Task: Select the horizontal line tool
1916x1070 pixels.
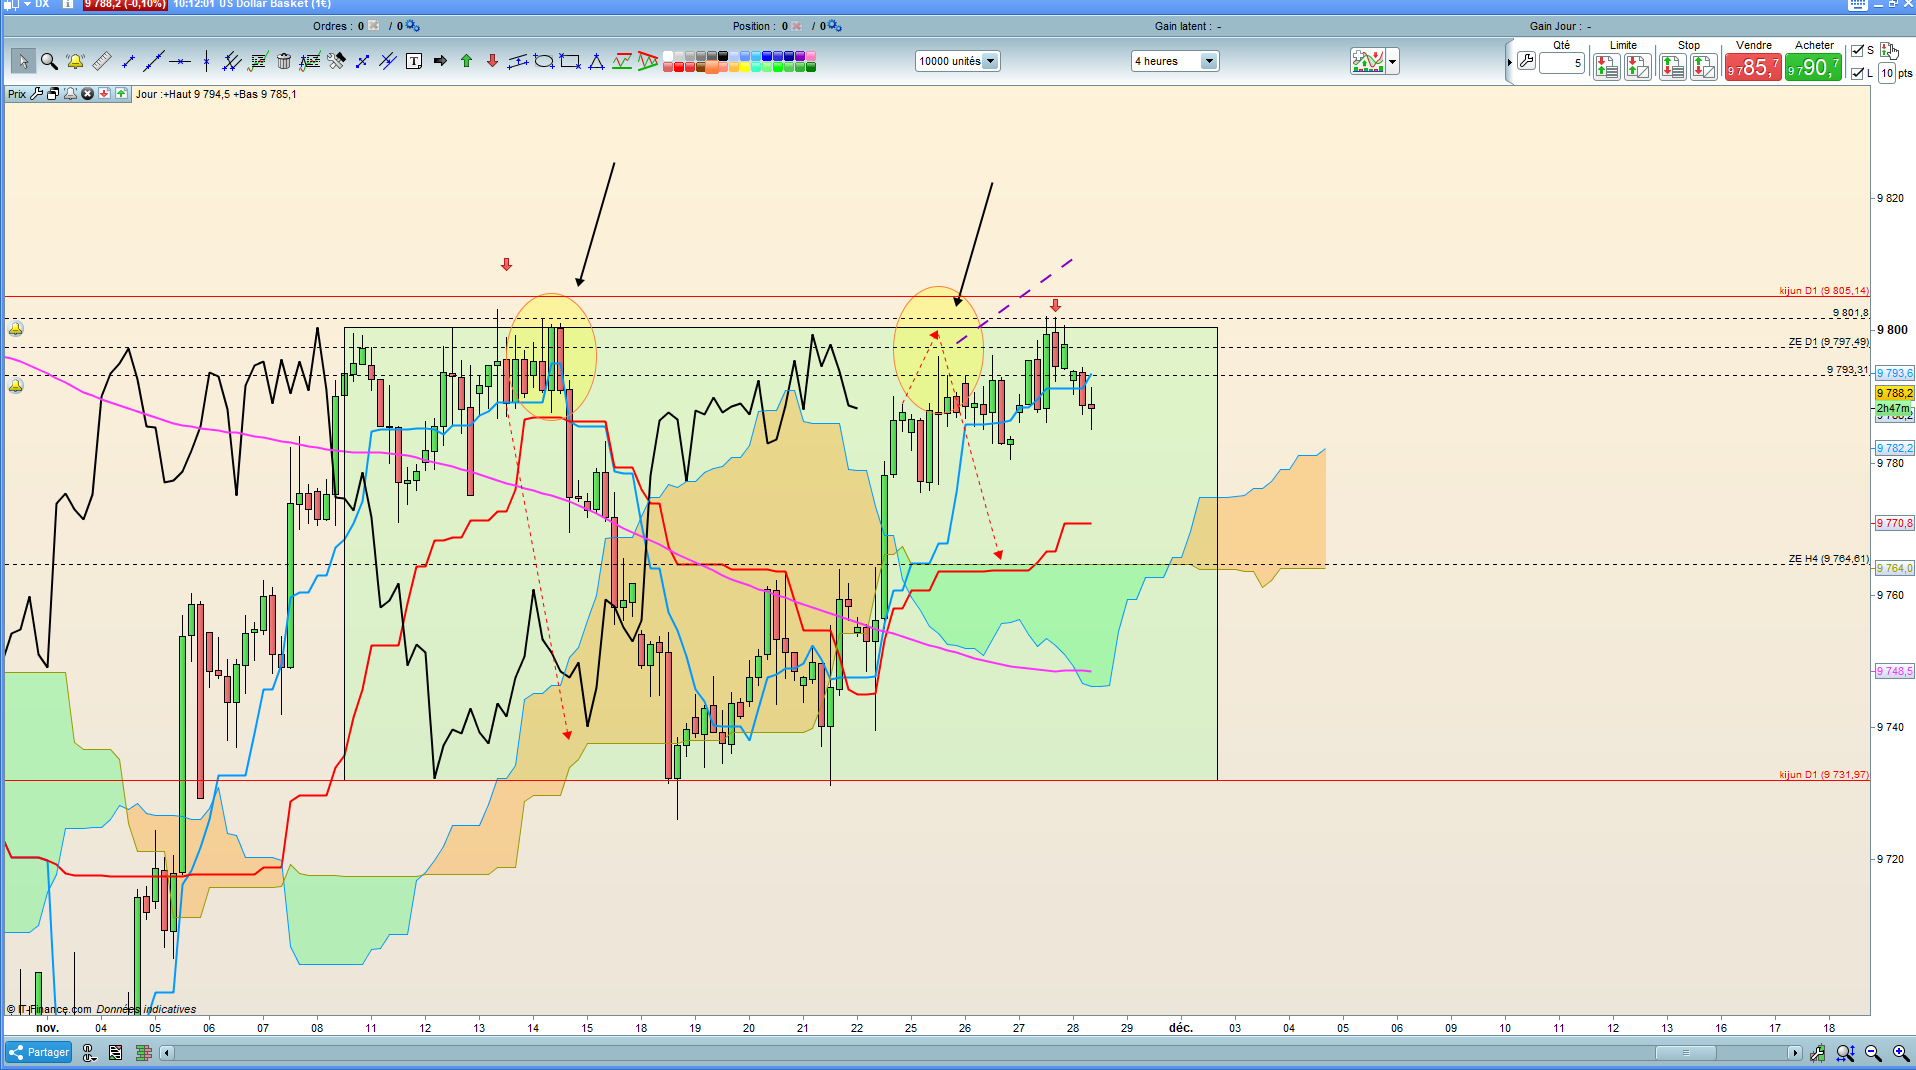Action: [180, 62]
